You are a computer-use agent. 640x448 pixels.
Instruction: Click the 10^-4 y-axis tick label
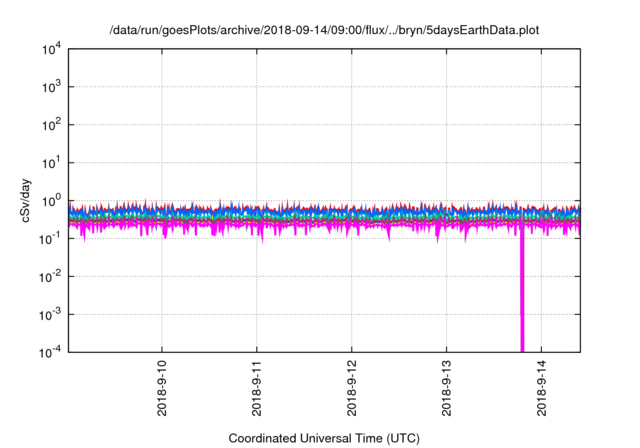pyautogui.click(x=51, y=352)
